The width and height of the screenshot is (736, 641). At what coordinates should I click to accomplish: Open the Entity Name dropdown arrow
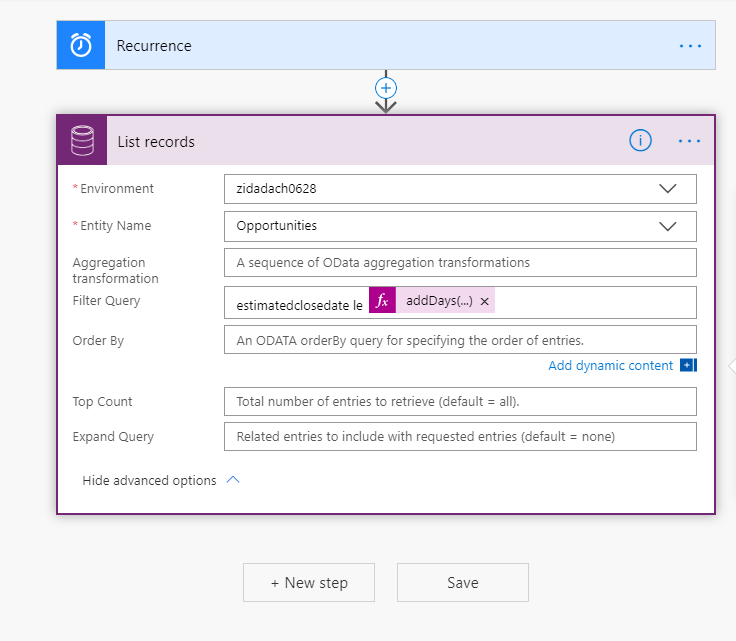tap(667, 226)
